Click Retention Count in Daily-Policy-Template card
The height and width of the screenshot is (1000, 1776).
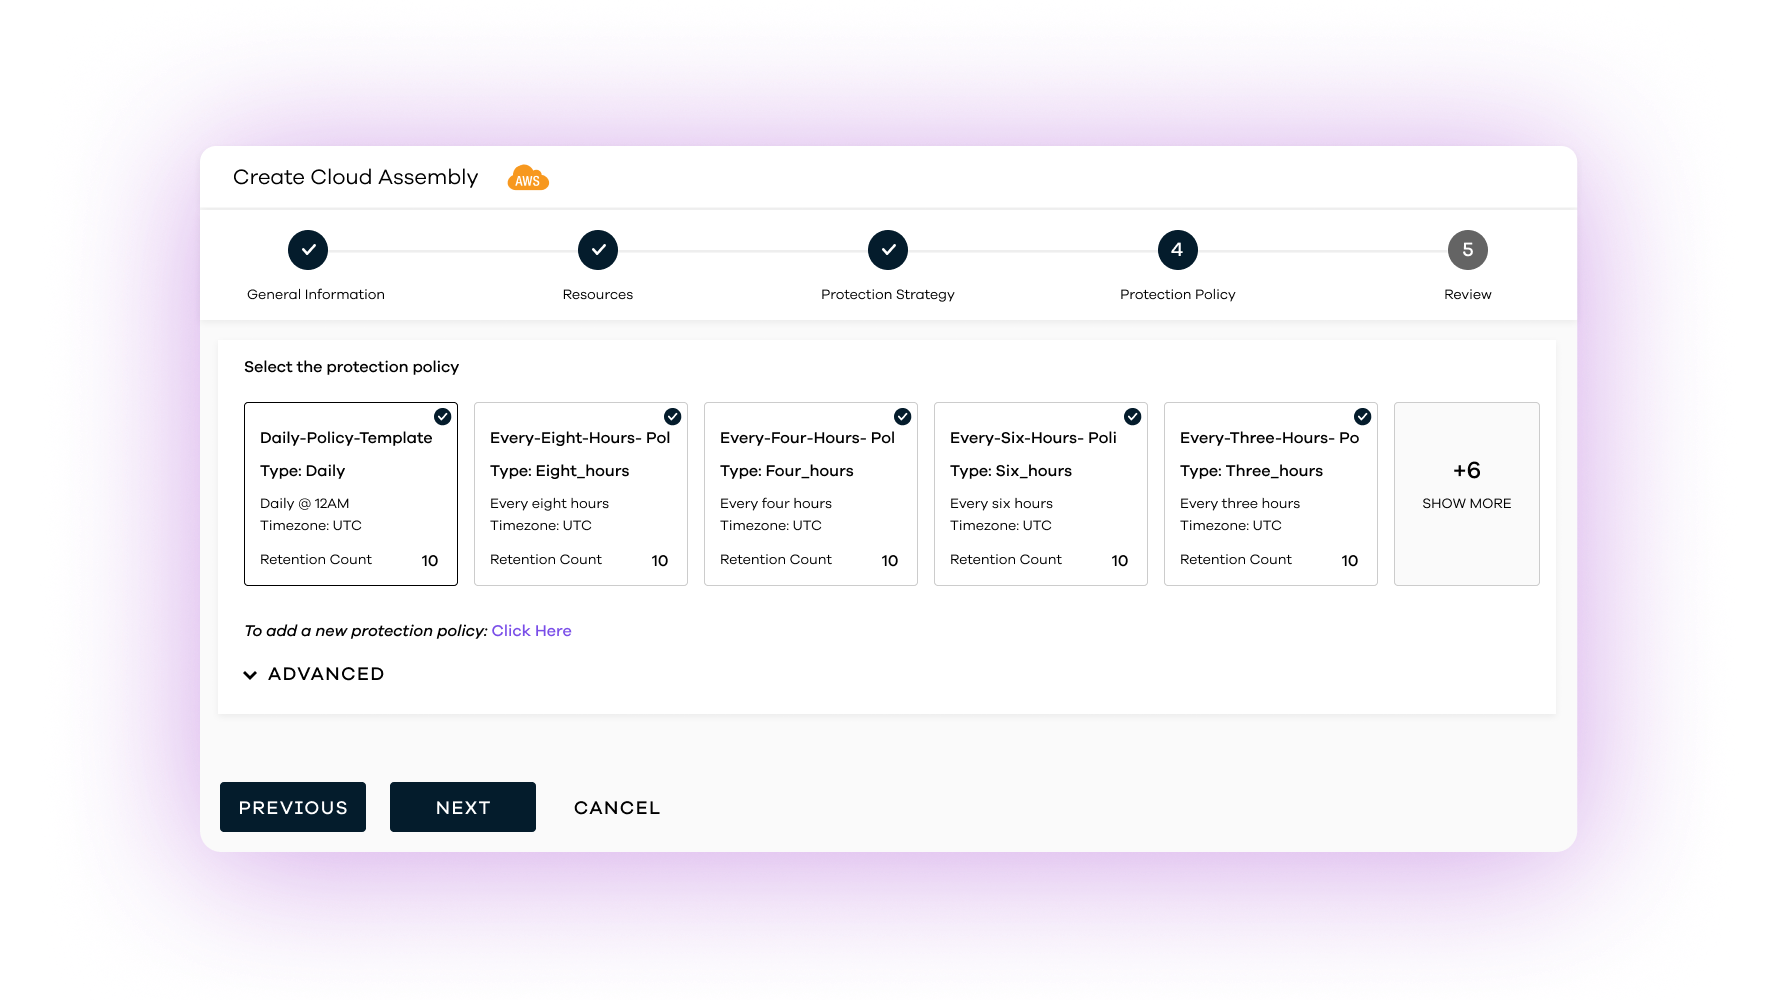315,560
